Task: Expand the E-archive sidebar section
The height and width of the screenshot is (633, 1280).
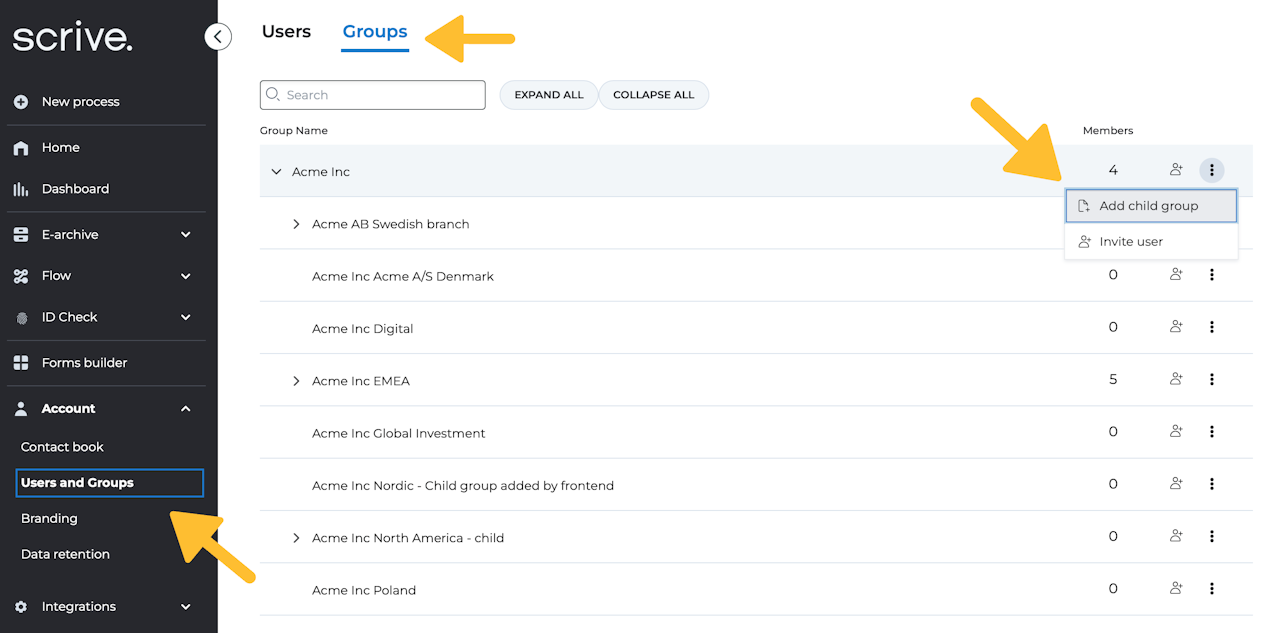Action: [x=185, y=235]
